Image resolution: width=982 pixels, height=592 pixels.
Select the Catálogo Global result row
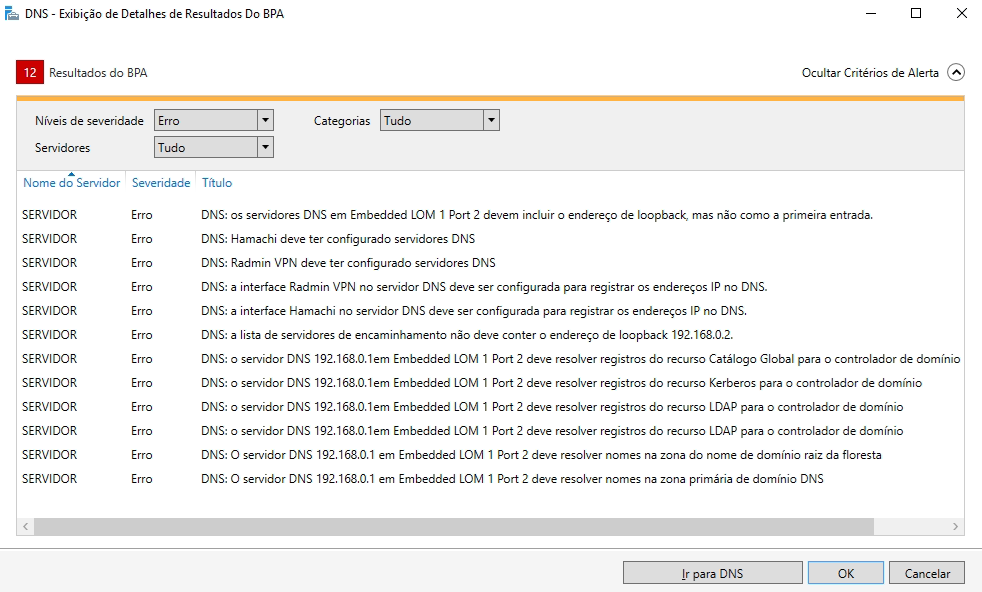coord(491,358)
